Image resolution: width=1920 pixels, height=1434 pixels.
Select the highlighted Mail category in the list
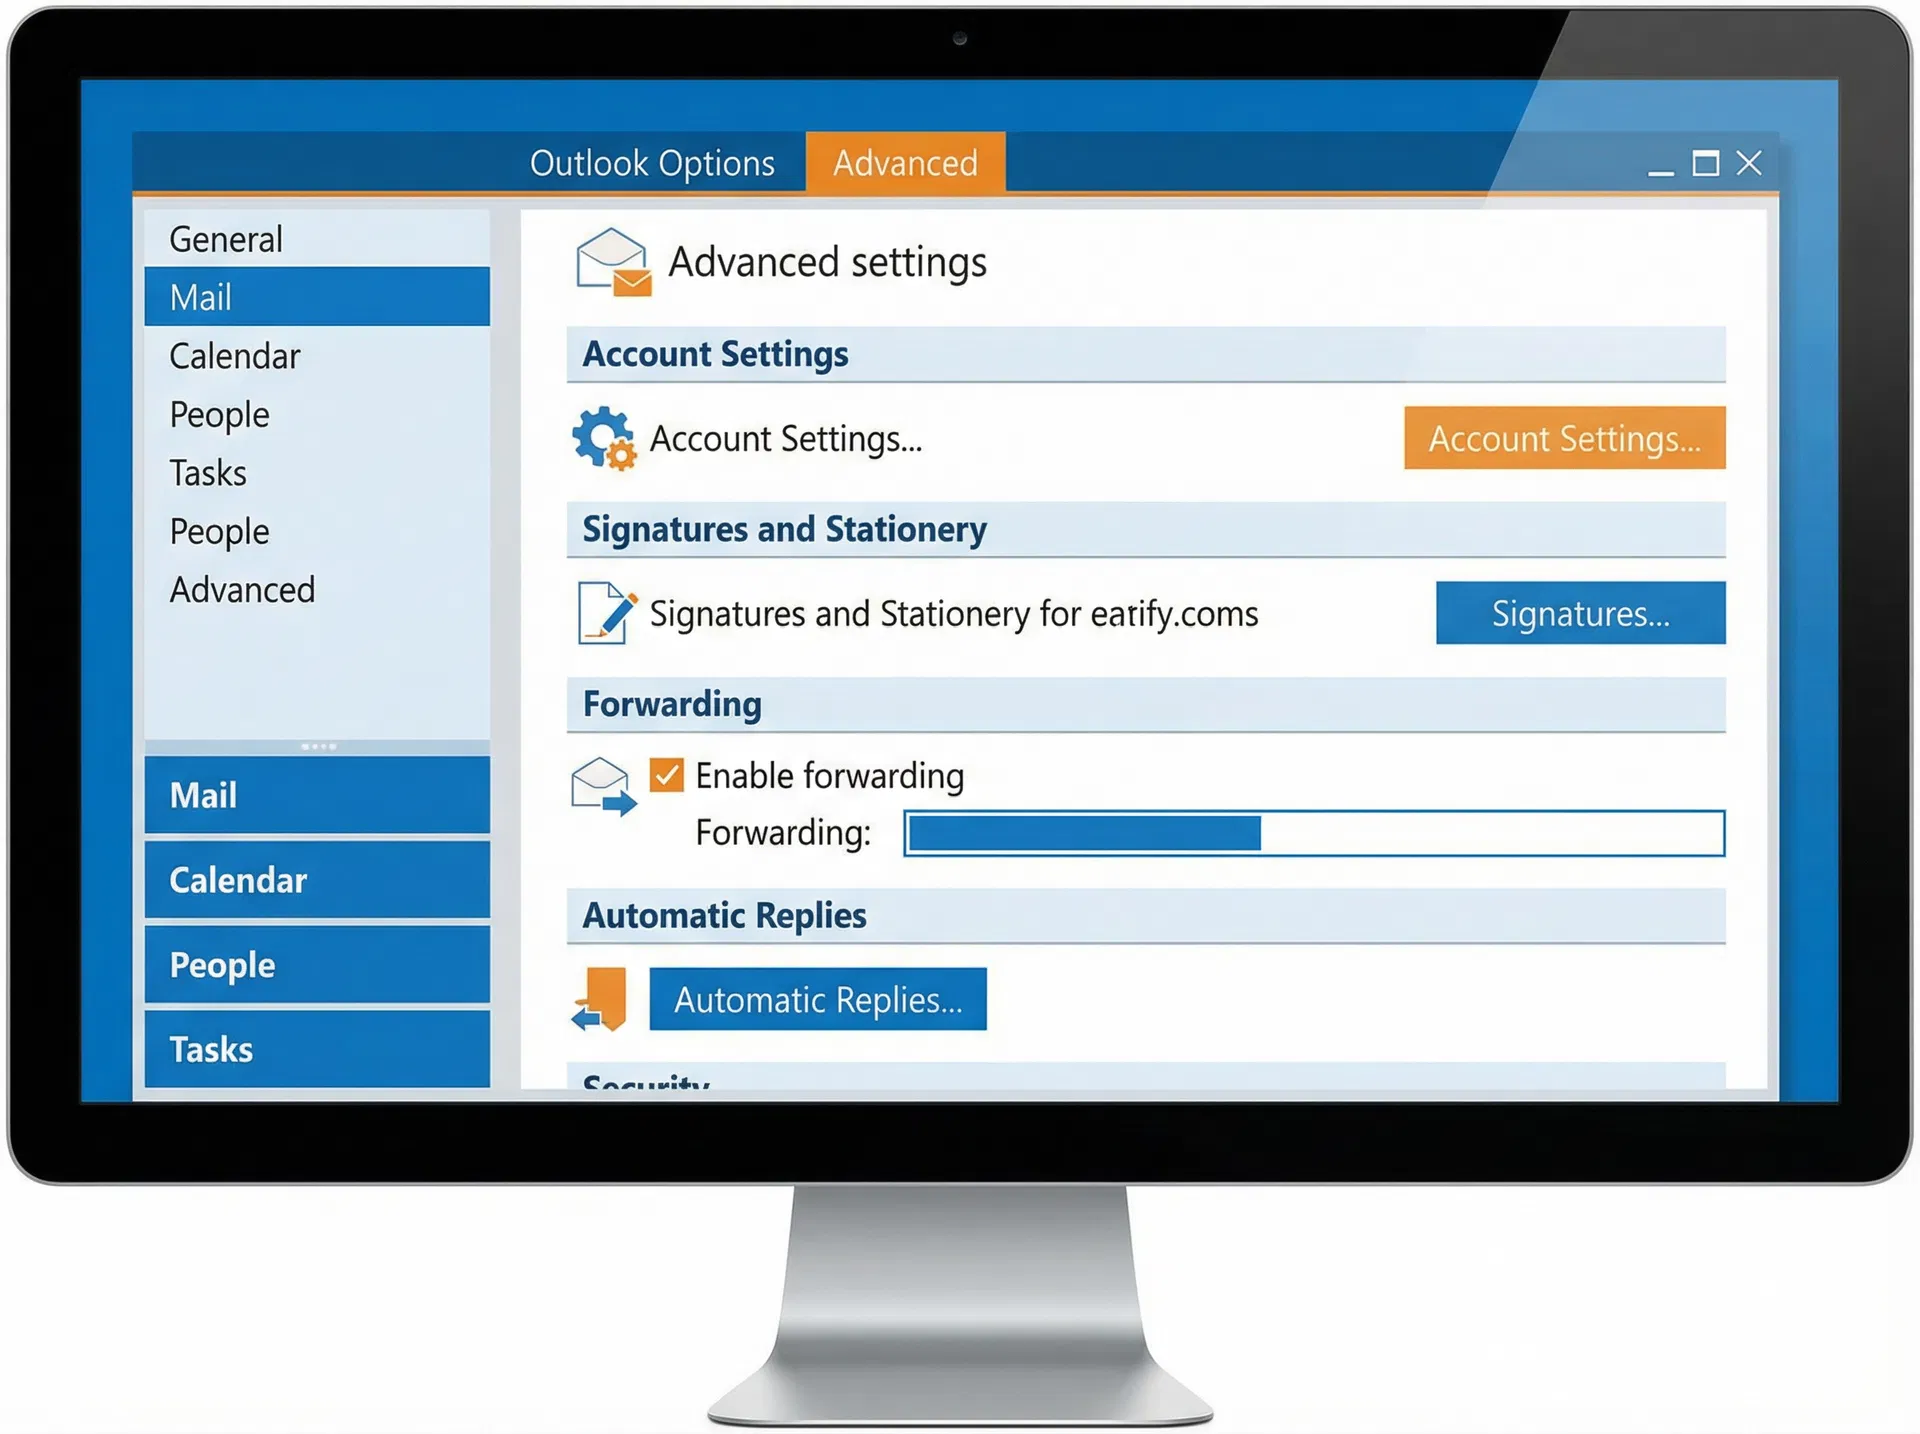(317, 297)
